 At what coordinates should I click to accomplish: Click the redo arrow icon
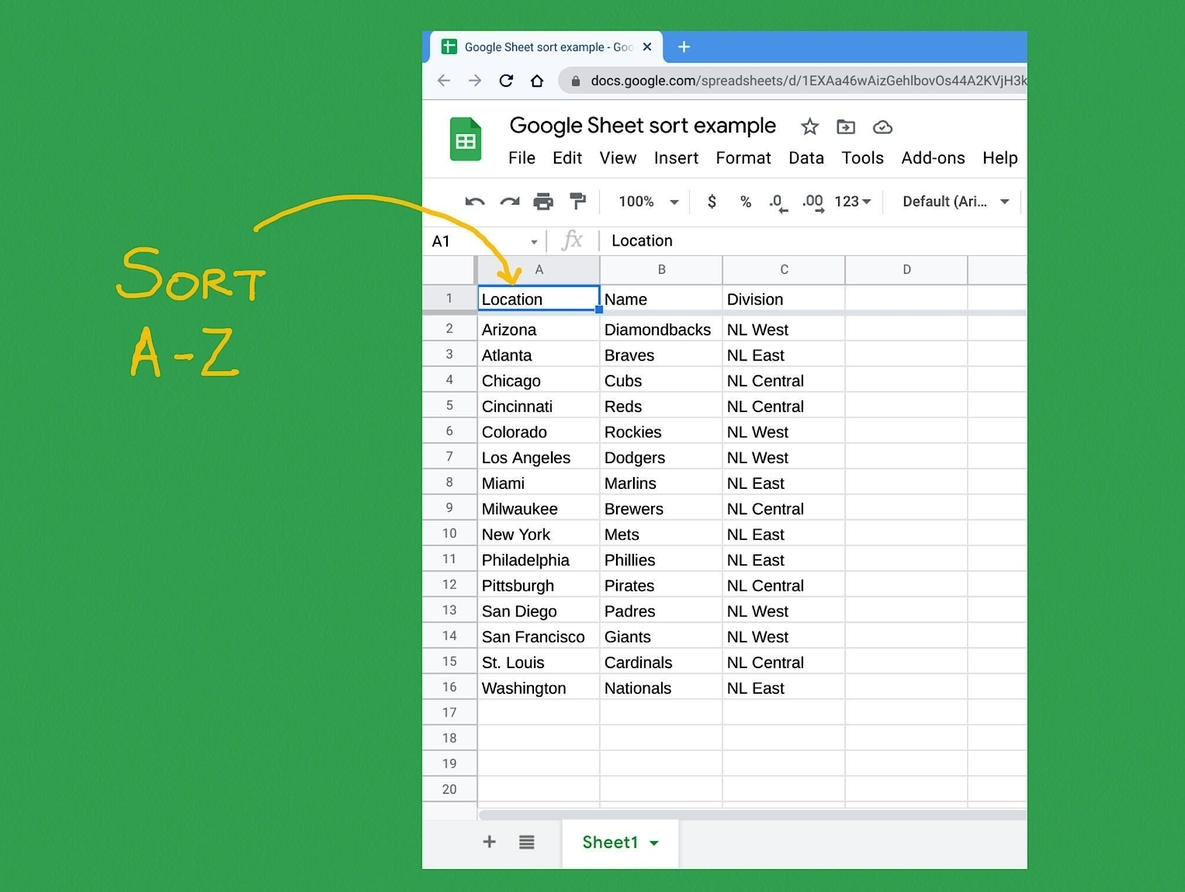click(509, 202)
